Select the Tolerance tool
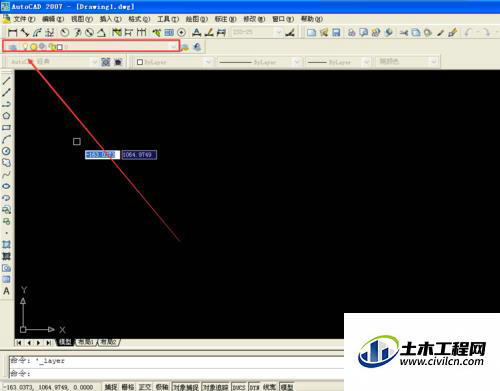Viewport: 500px width, 391px height. [x=169, y=33]
